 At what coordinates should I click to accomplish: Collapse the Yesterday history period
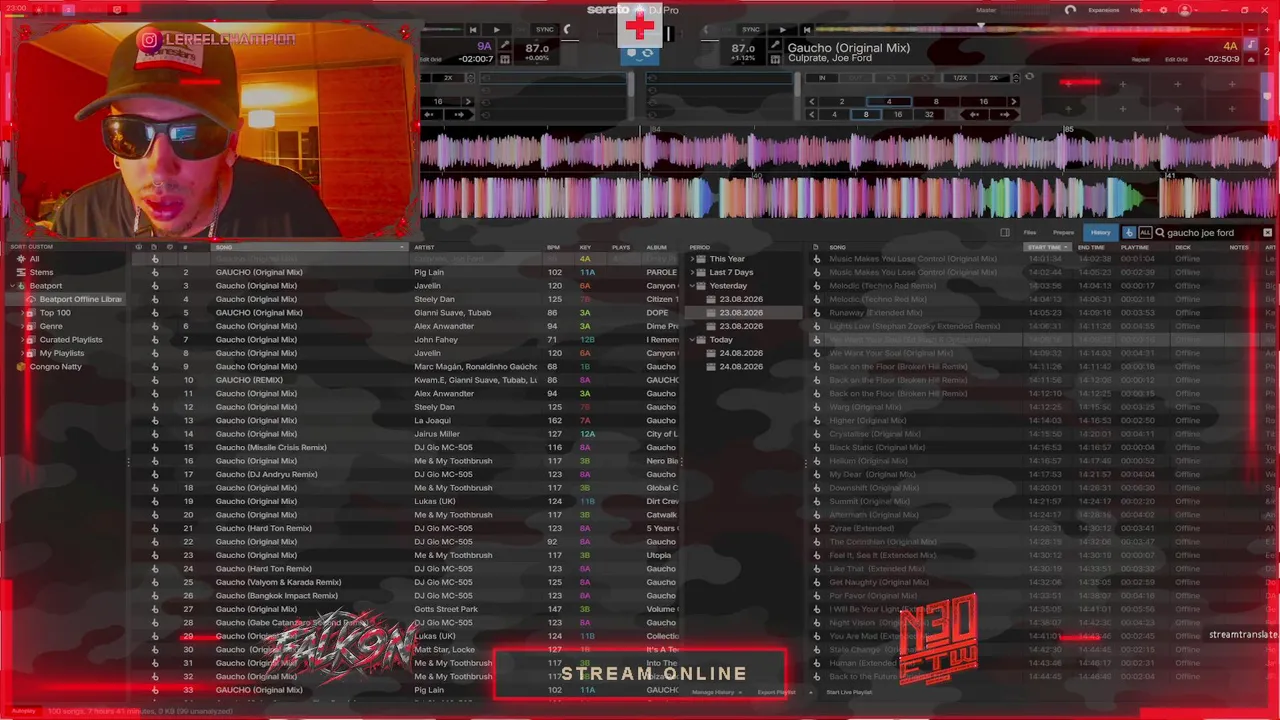(x=692, y=286)
